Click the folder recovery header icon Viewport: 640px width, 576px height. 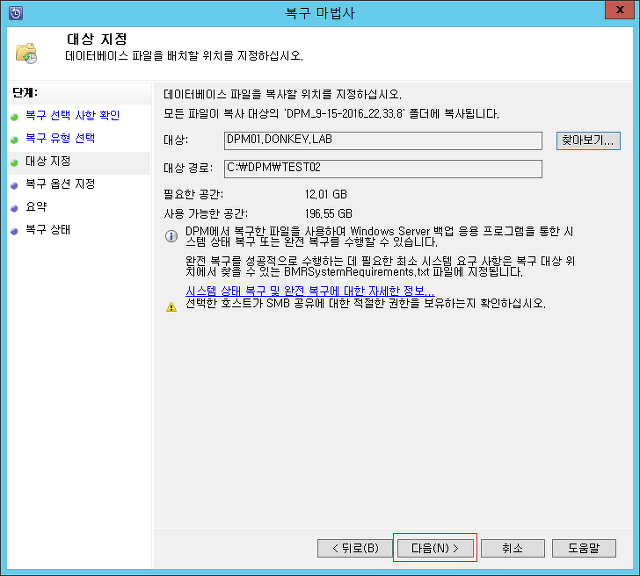(x=26, y=53)
